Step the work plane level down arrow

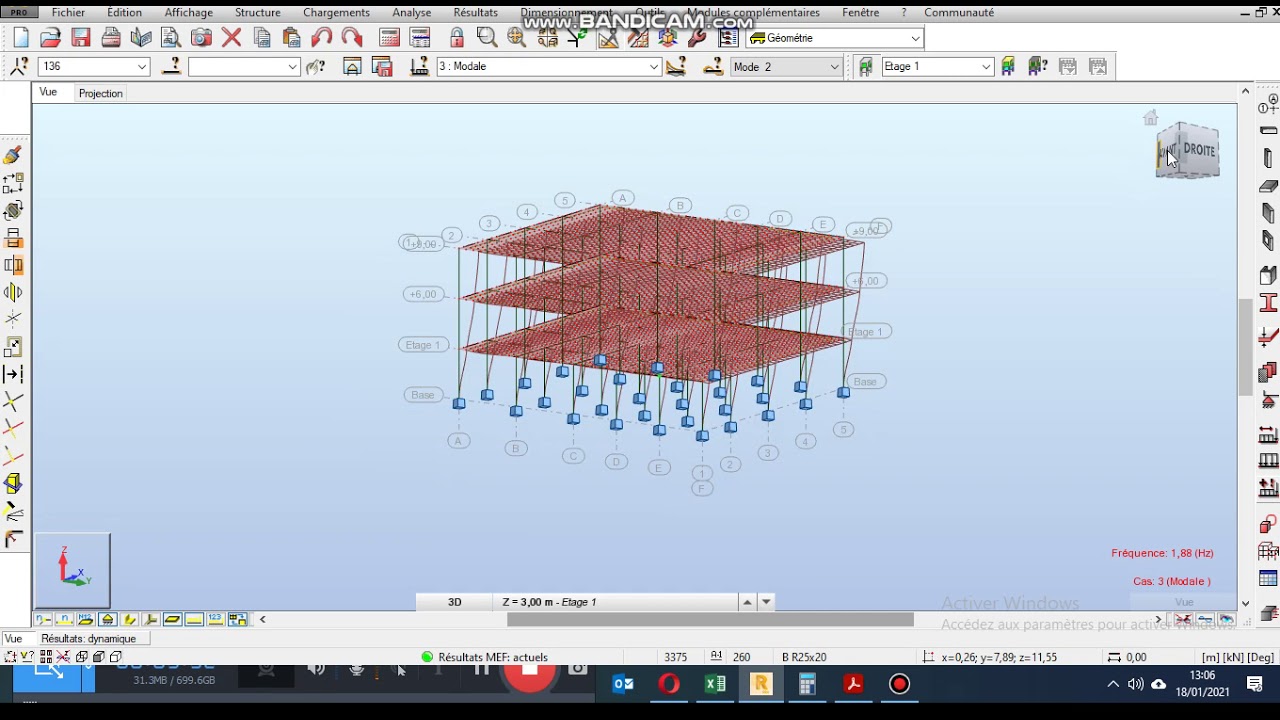tap(766, 602)
